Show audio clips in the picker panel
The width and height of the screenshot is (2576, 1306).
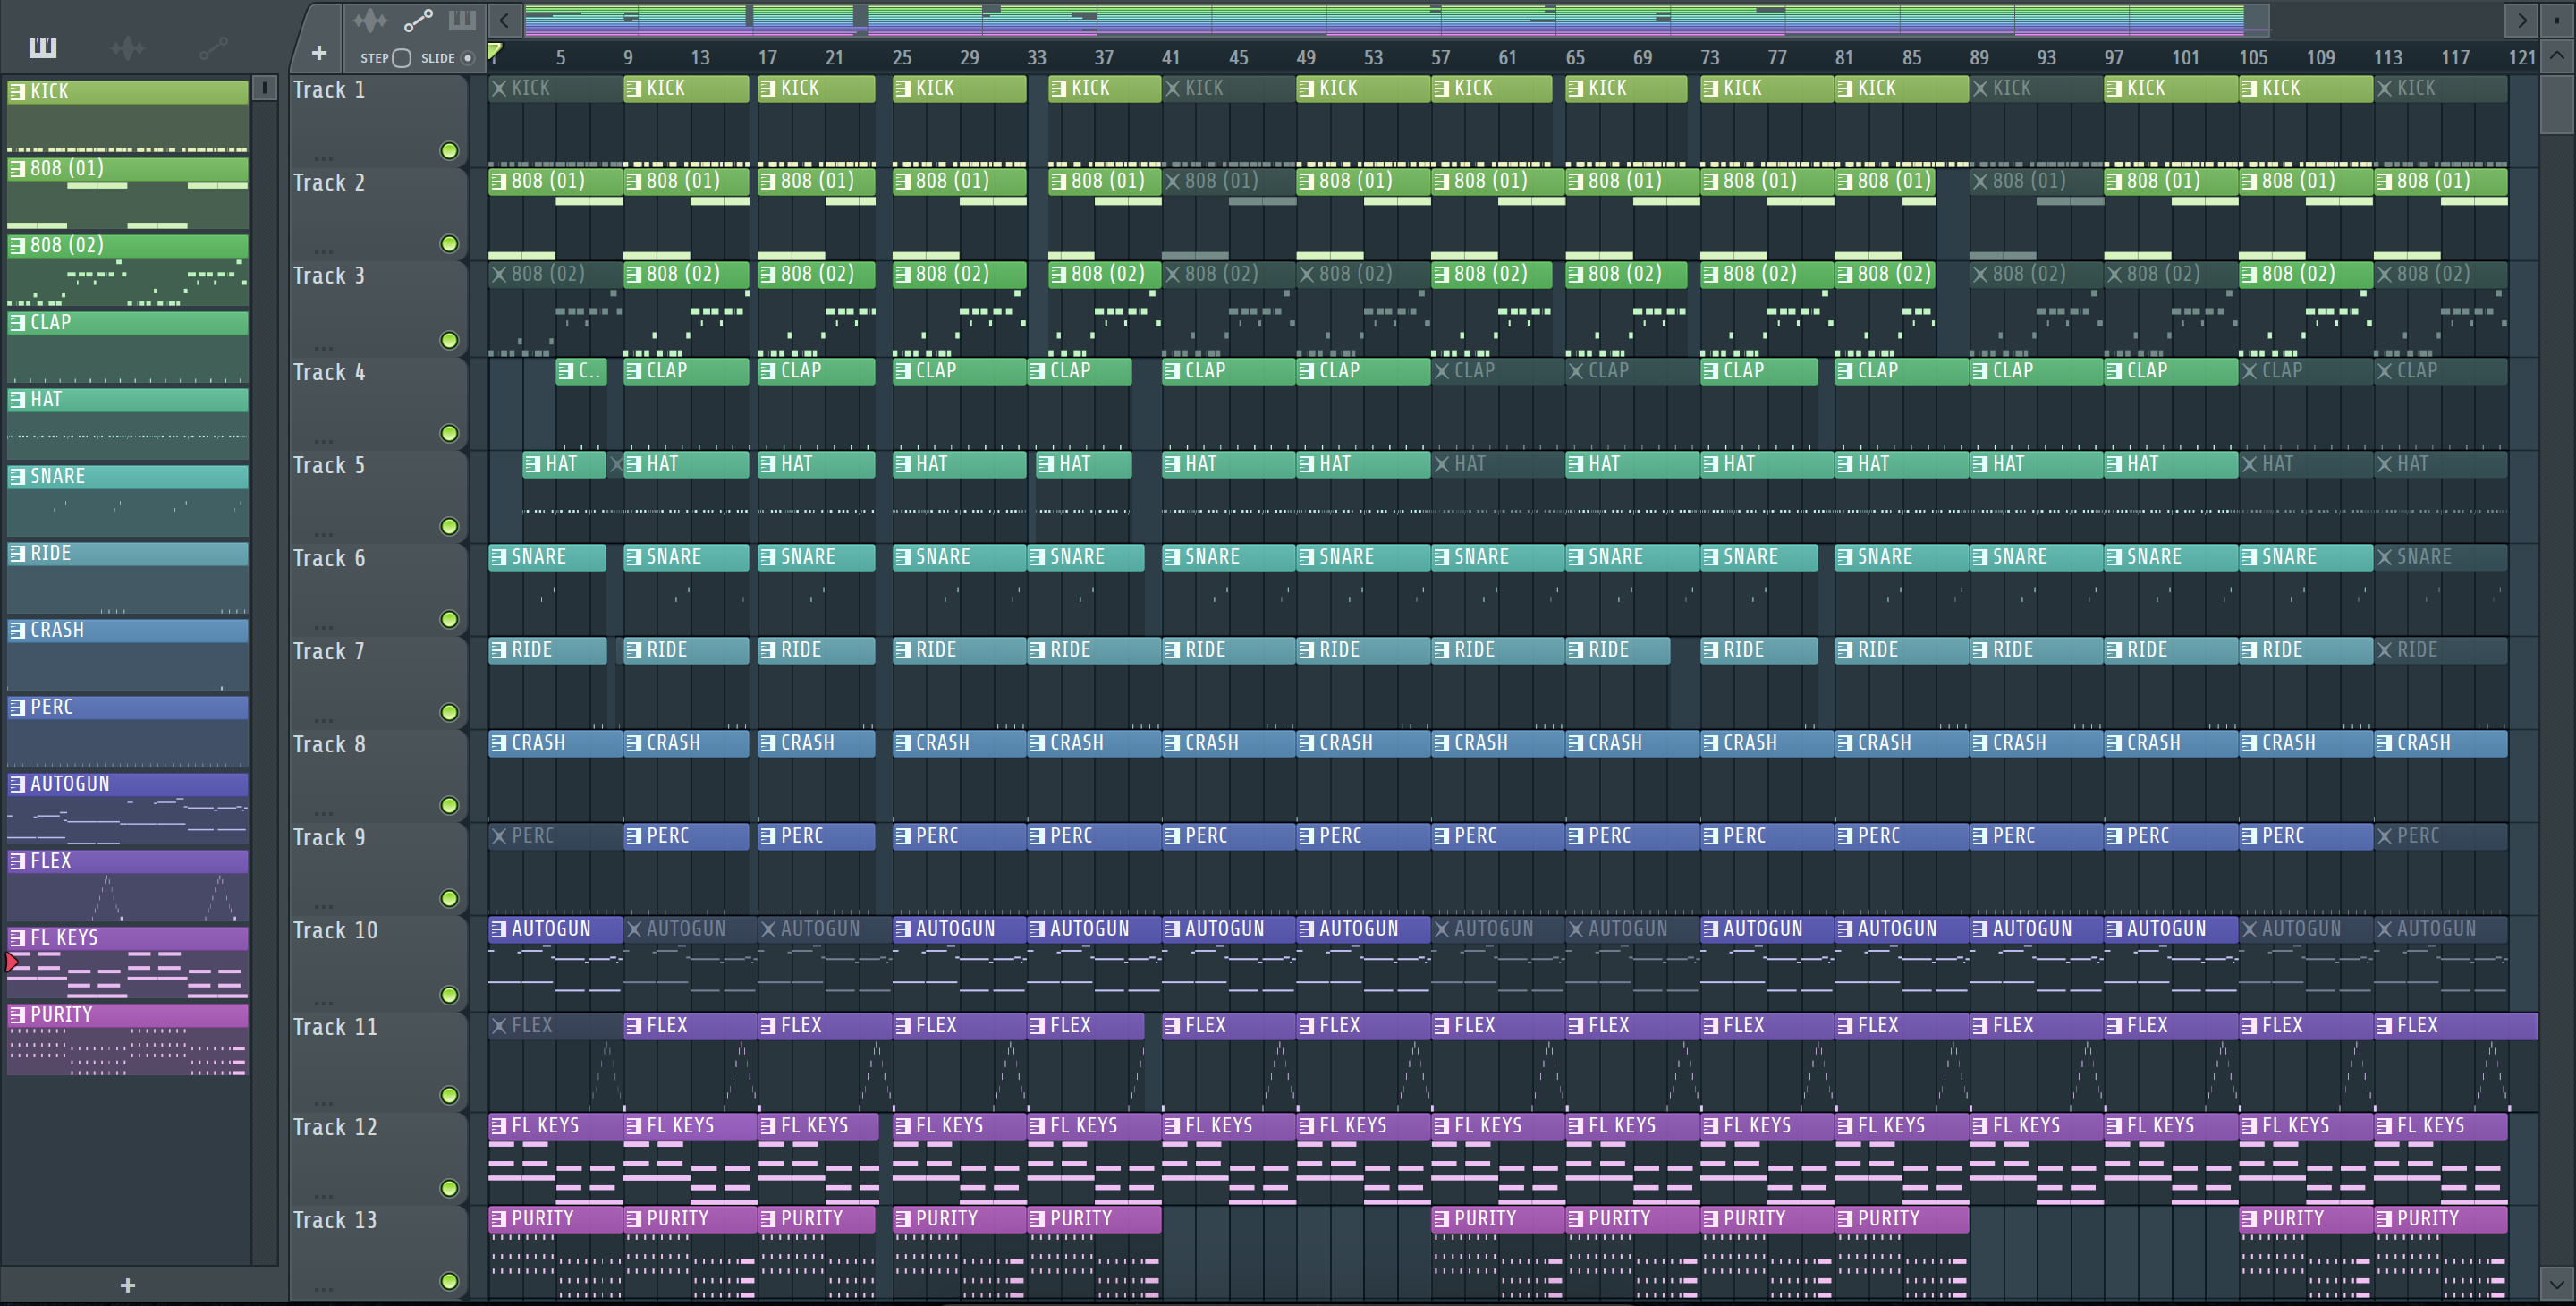[x=127, y=47]
